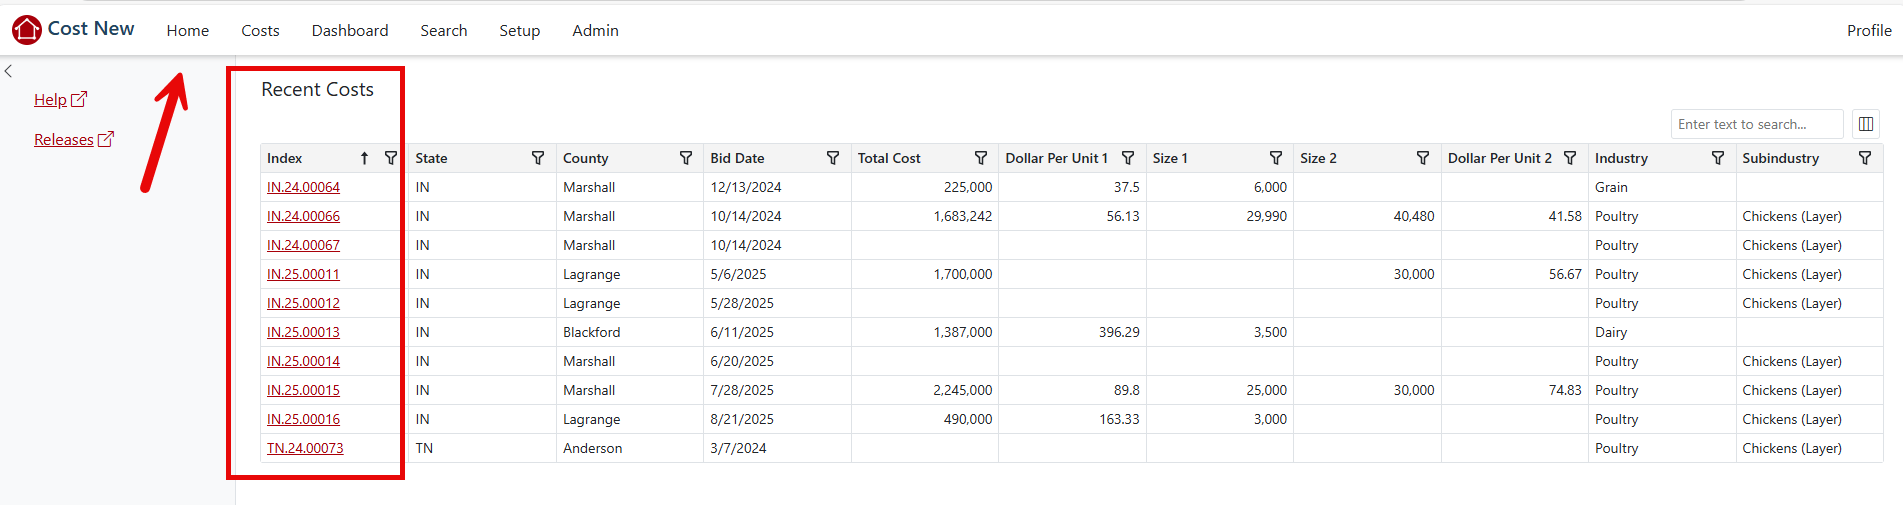Open the Setup menu
The width and height of the screenshot is (1903, 505).
coord(519,31)
